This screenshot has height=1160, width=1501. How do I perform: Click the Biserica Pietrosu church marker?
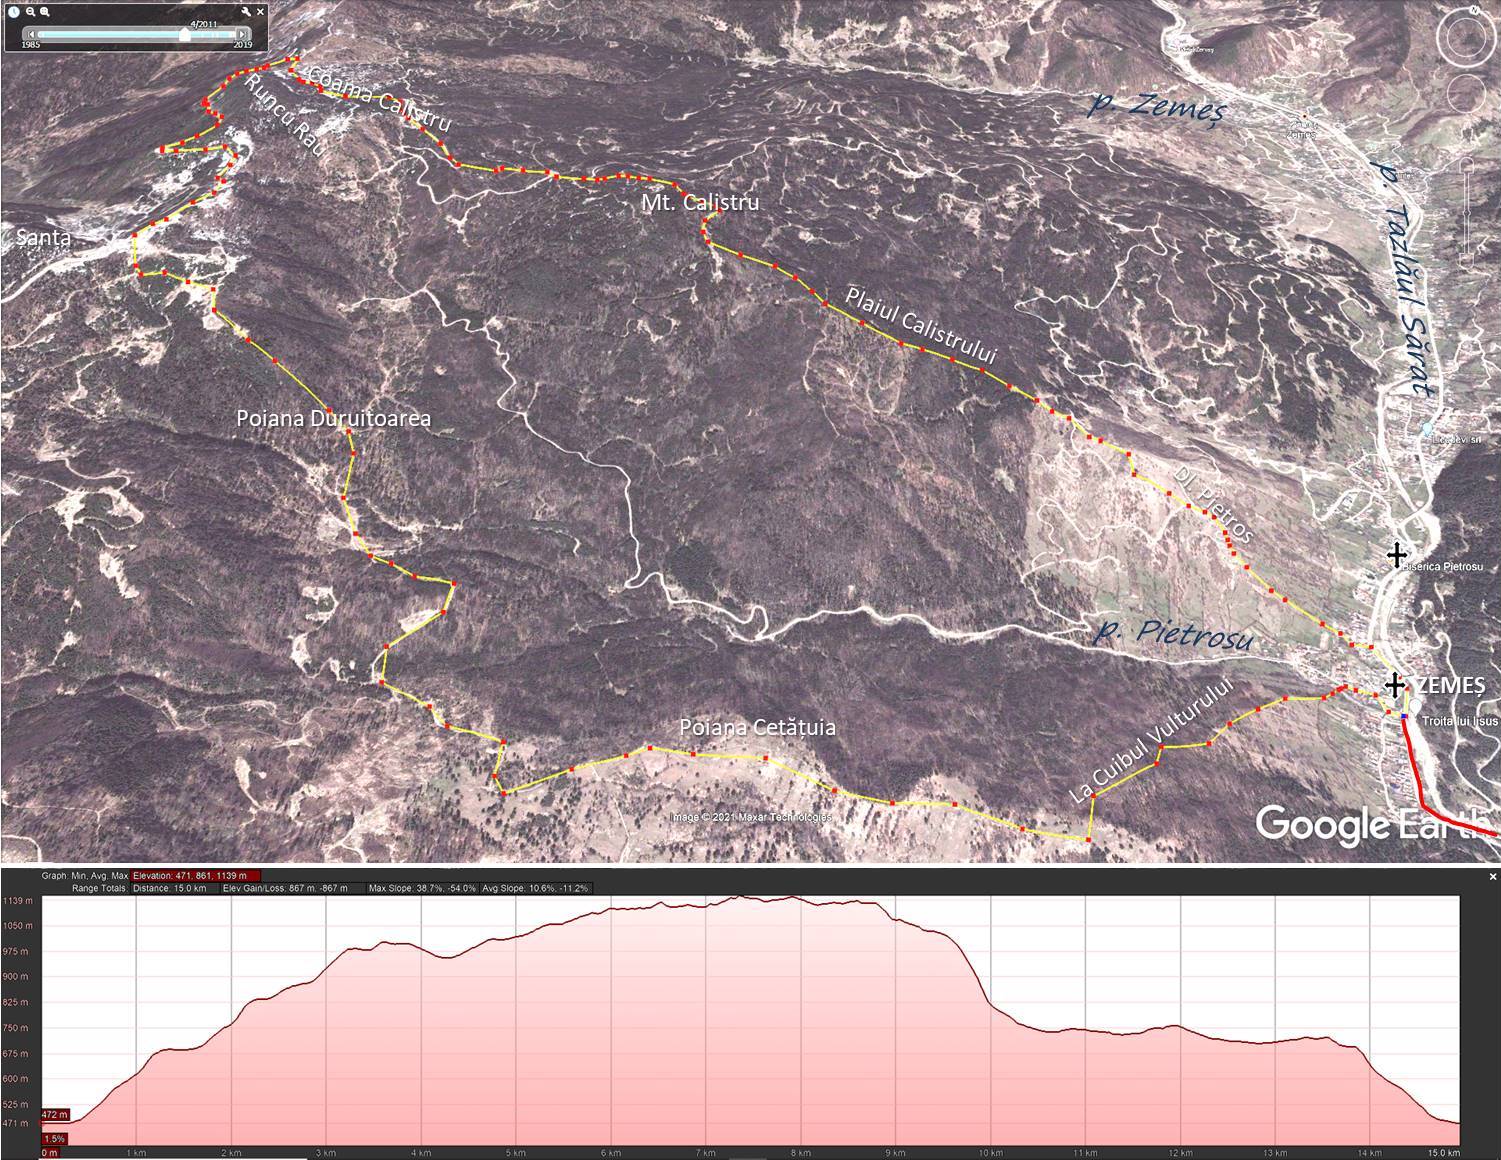(x=1396, y=555)
